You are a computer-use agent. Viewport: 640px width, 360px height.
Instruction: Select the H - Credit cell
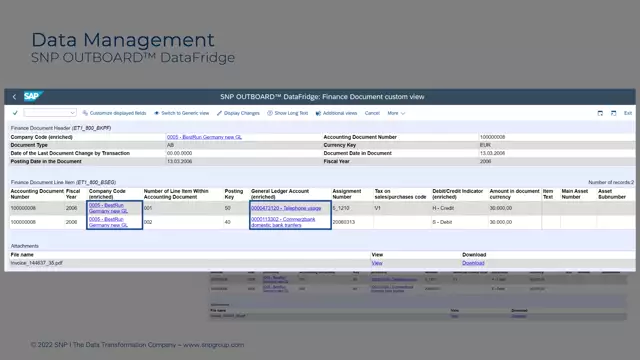(443, 208)
